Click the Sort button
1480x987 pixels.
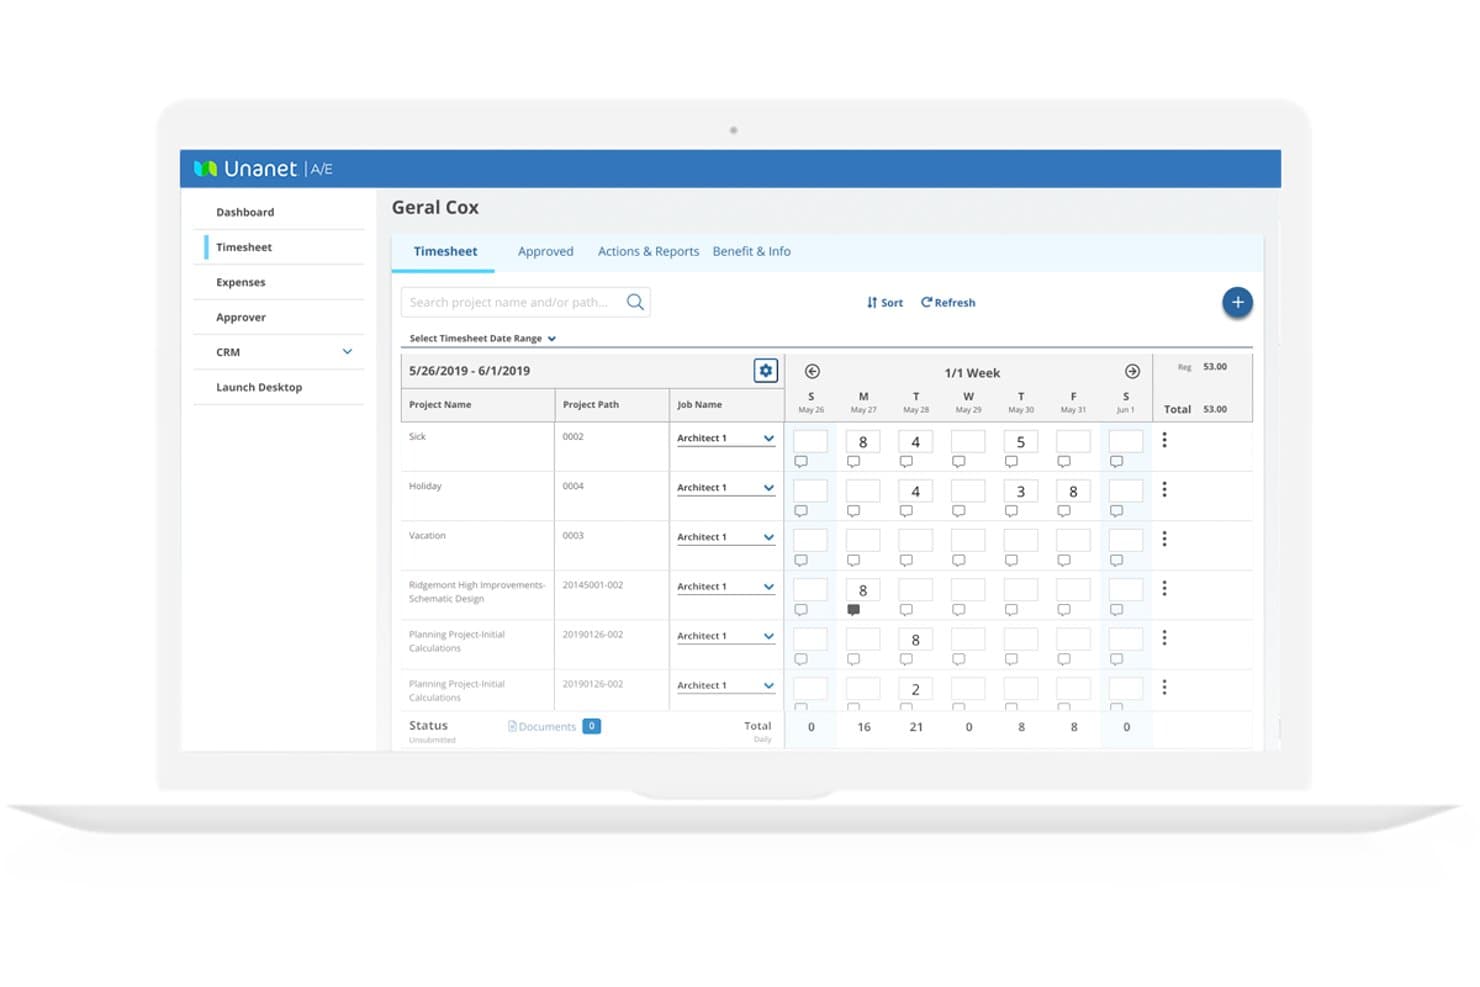(x=885, y=303)
